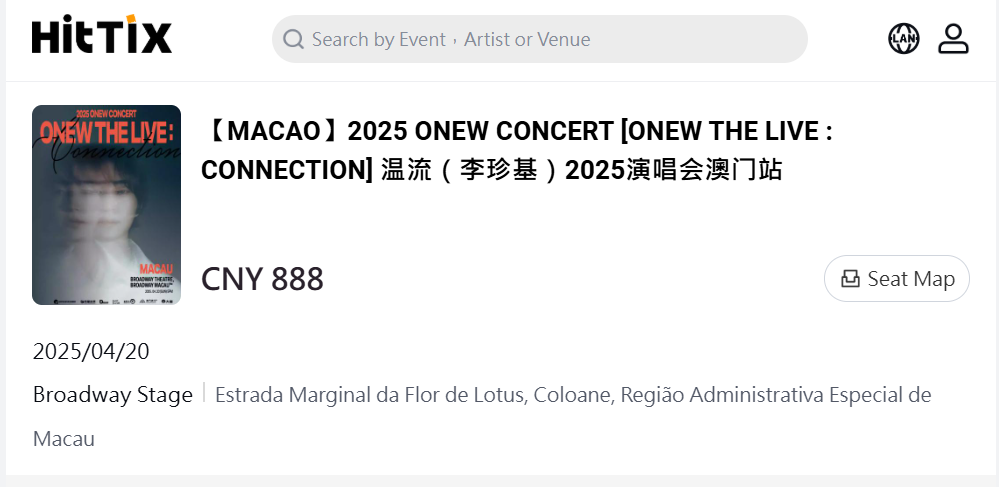This screenshot has width=999, height=487.
Task: Click the red ONEW THE LIVE text on poster
Action: [x=106, y=131]
